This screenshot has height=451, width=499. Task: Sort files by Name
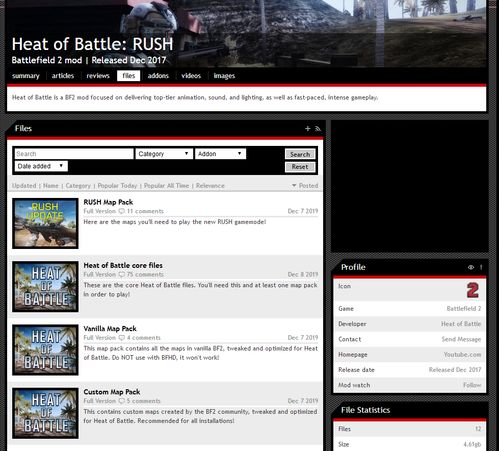click(x=51, y=186)
